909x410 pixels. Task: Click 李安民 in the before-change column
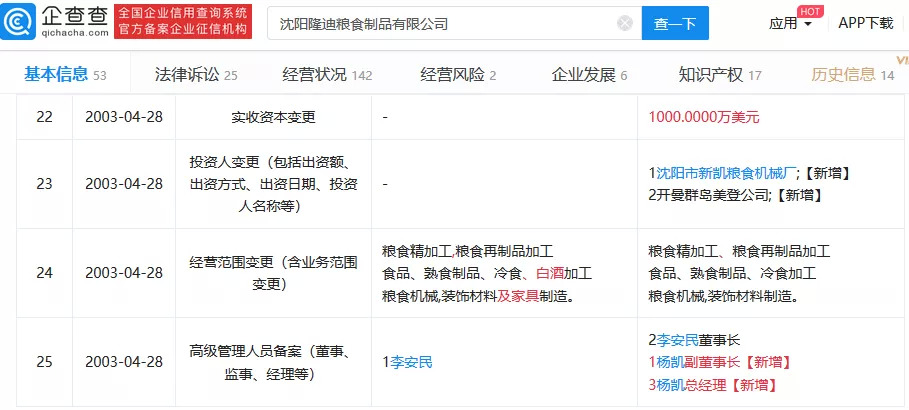[x=412, y=361]
